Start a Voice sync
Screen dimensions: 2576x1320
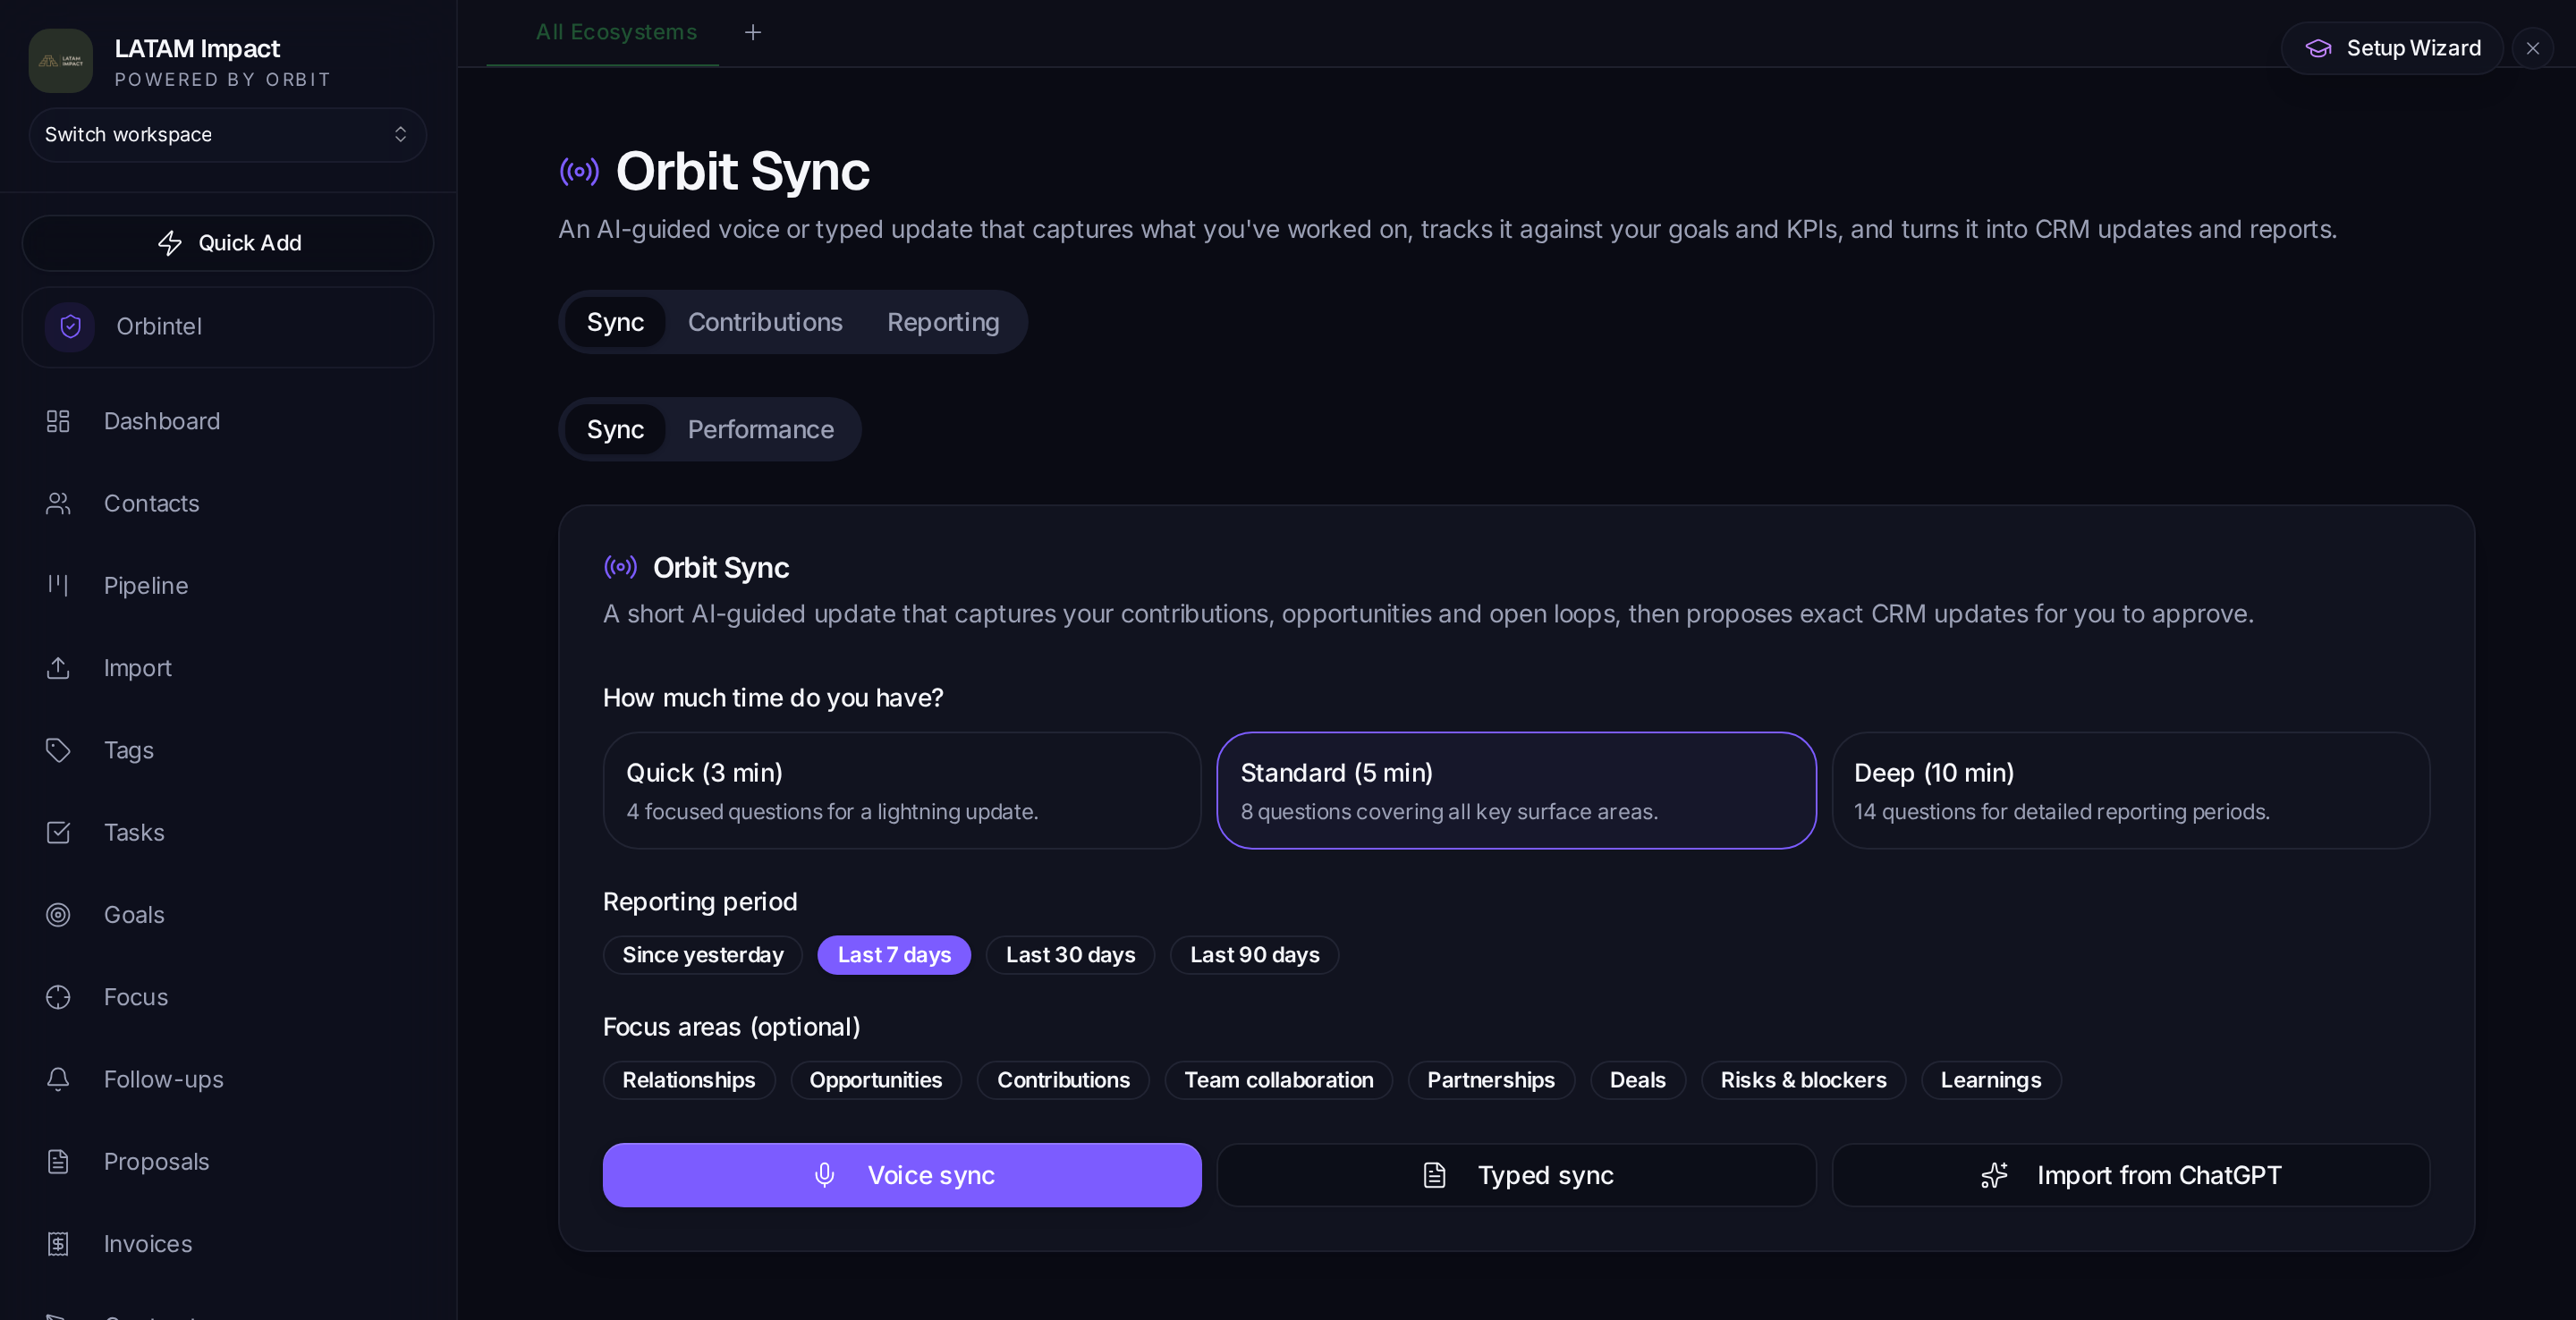click(x=901, y=1175)
